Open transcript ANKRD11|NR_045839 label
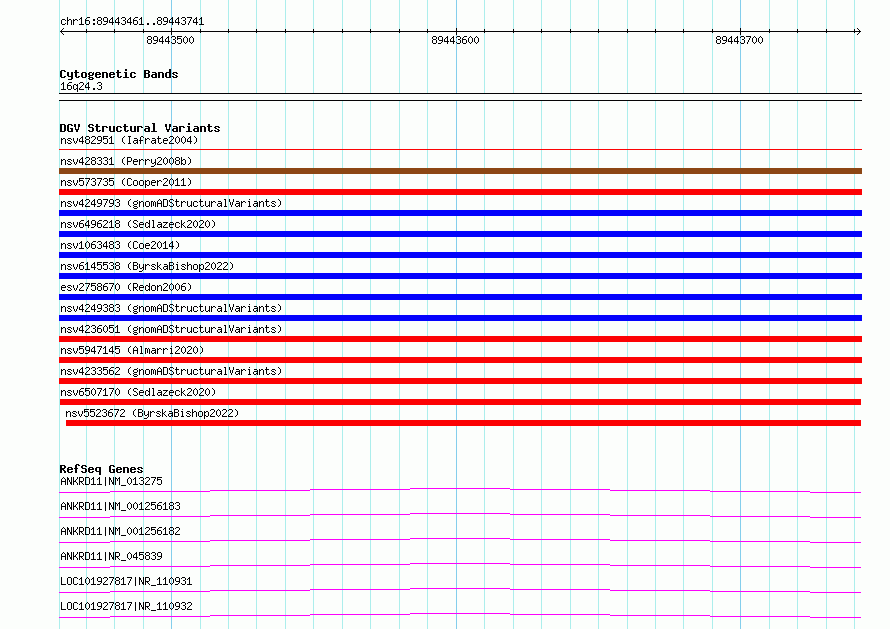The width and height of the screenshot is (890, 629). [x=111, y=556]
